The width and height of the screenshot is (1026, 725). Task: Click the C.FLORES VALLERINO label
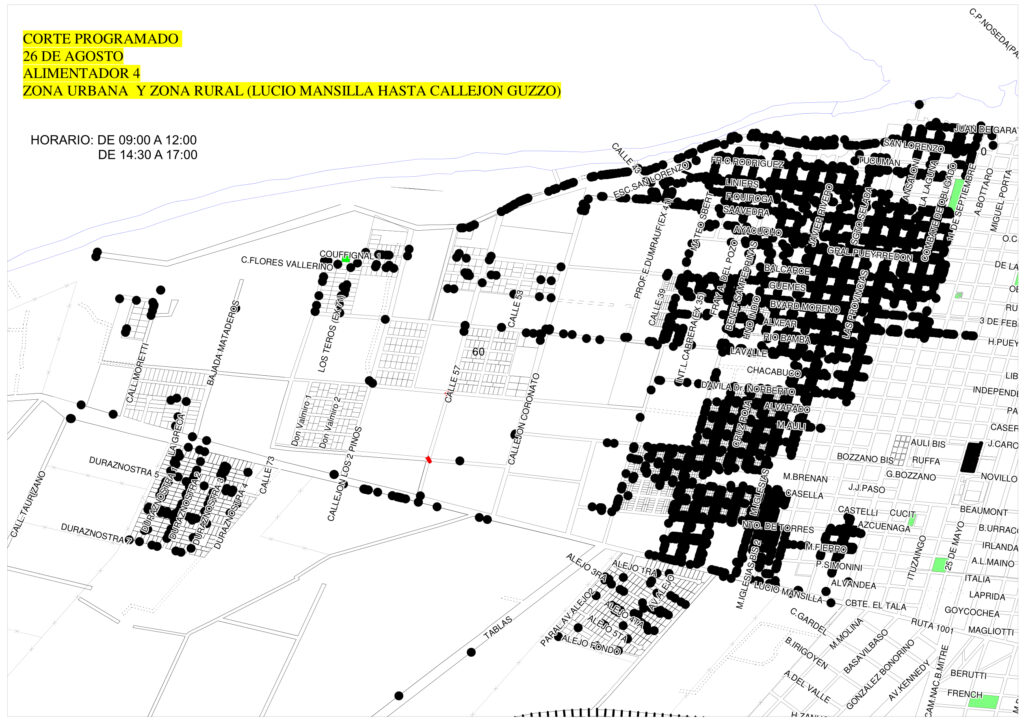[x=287, y=263]
